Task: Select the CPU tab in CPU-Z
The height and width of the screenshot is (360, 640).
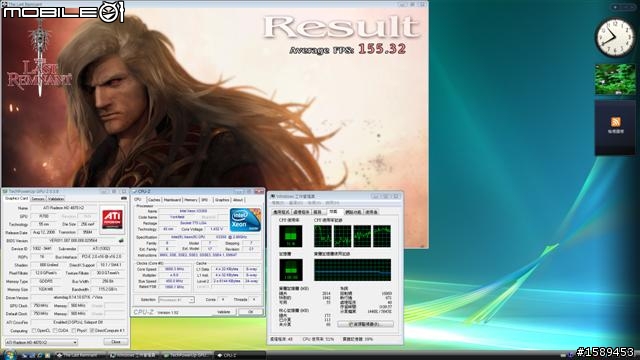Action: click(138, 200)
